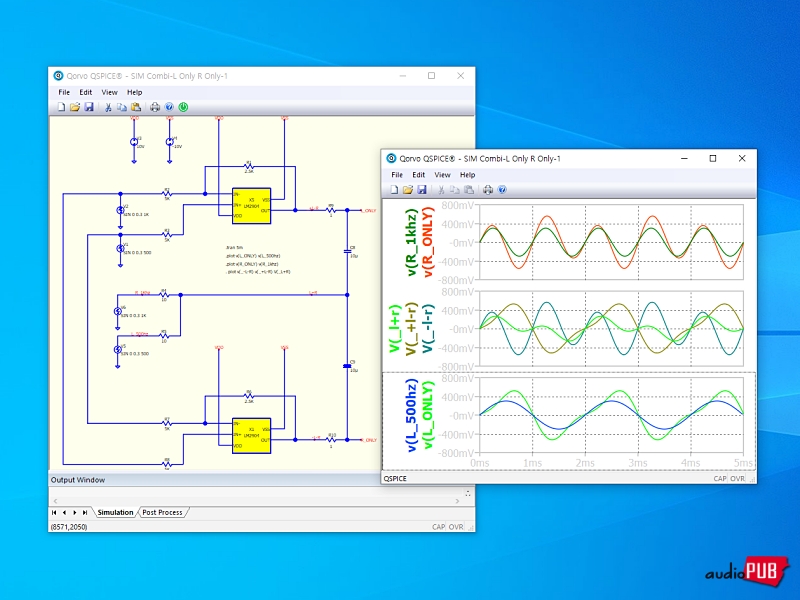
Task: Open View menu in waveform window
Action: pos(442,174)
